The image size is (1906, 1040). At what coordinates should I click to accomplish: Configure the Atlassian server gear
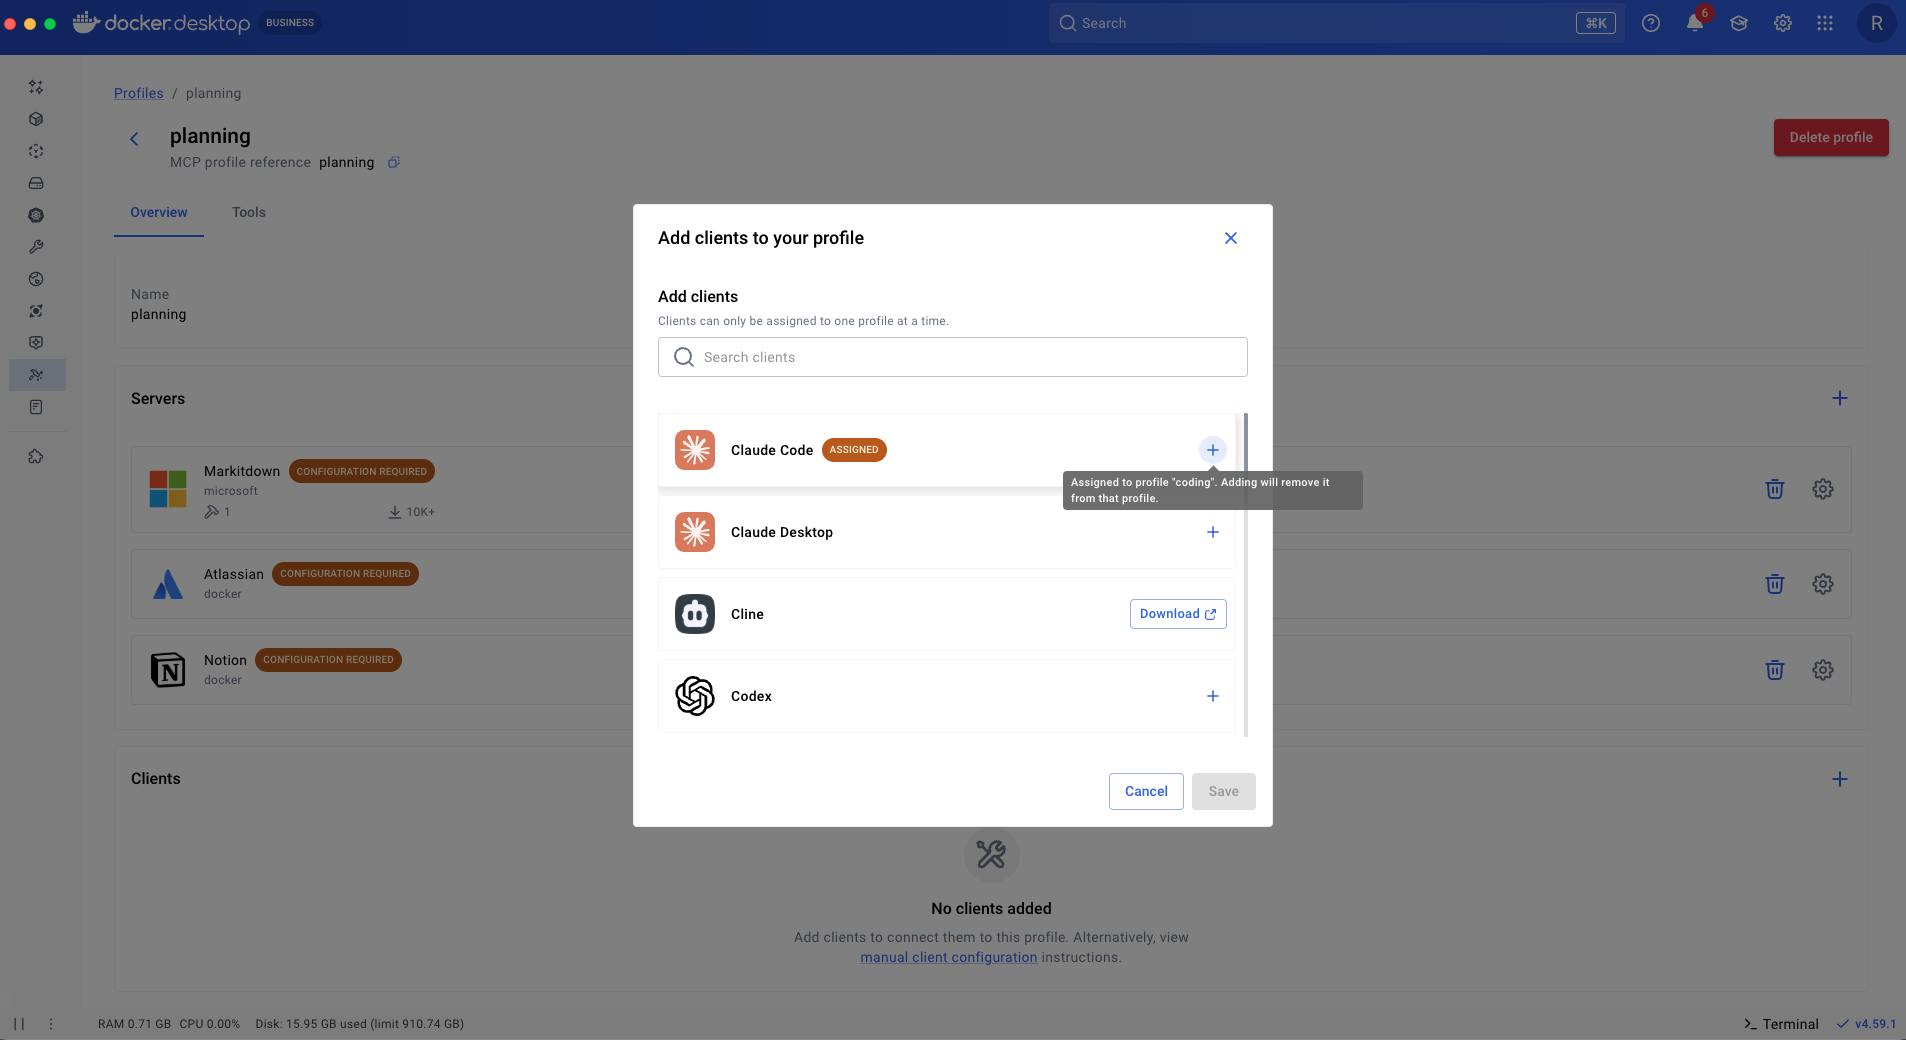pos(1823,584)
